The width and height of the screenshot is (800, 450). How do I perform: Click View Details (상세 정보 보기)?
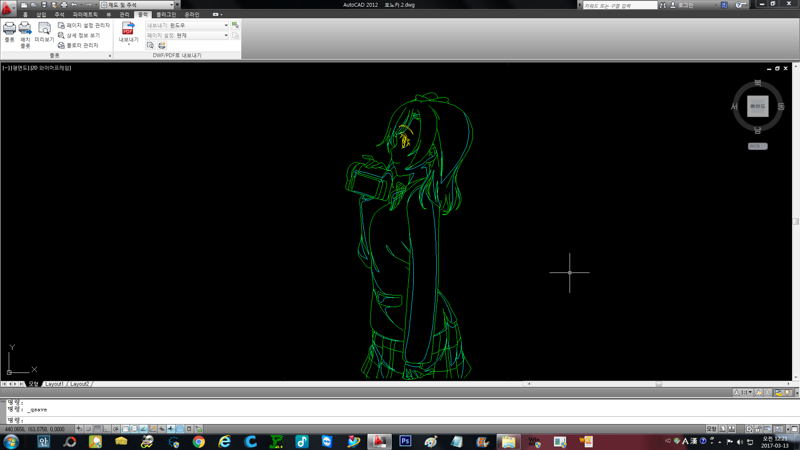[x=79, y=35]
